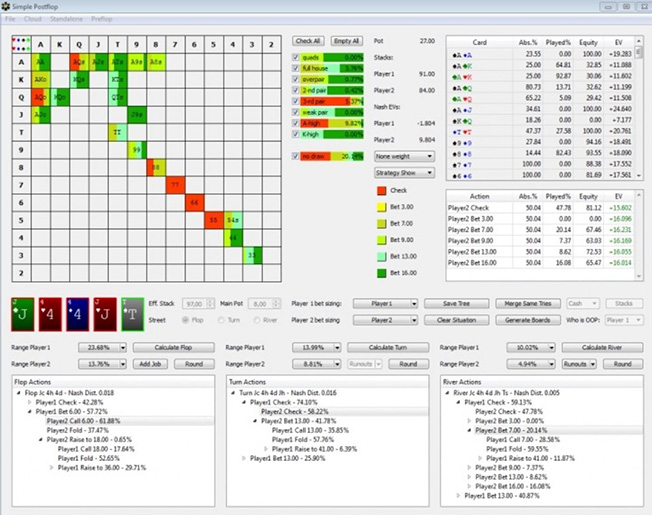Open the Preflop menu
652x515 pixels.
coord(101,19)
